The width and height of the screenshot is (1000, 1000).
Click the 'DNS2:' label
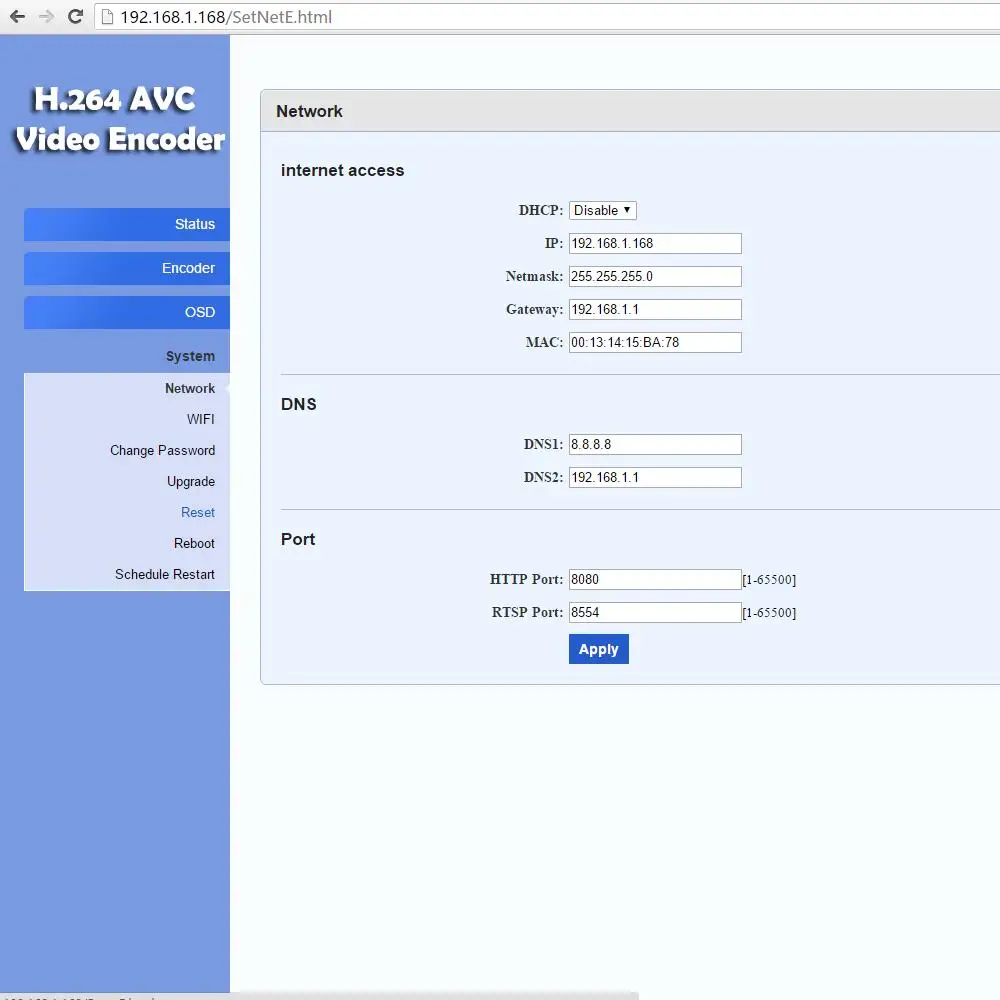coord(543,478)
